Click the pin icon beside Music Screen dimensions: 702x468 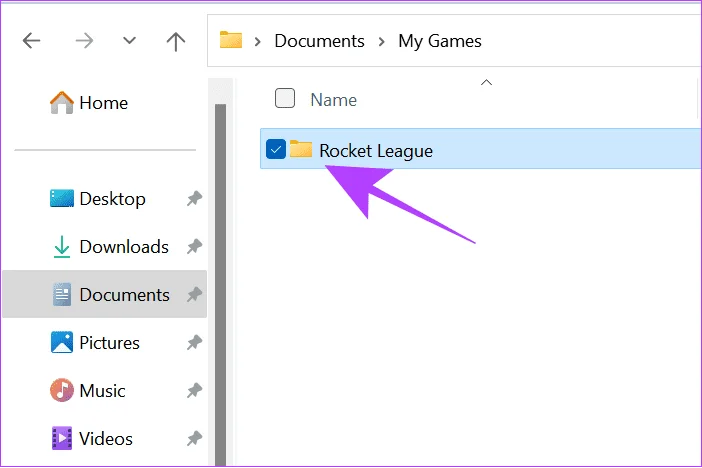tap(194, 391)
